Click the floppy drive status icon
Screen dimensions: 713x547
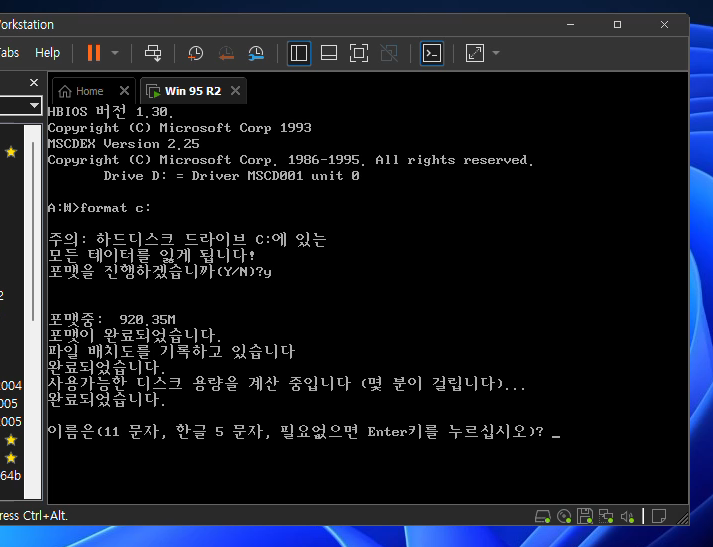585,517
